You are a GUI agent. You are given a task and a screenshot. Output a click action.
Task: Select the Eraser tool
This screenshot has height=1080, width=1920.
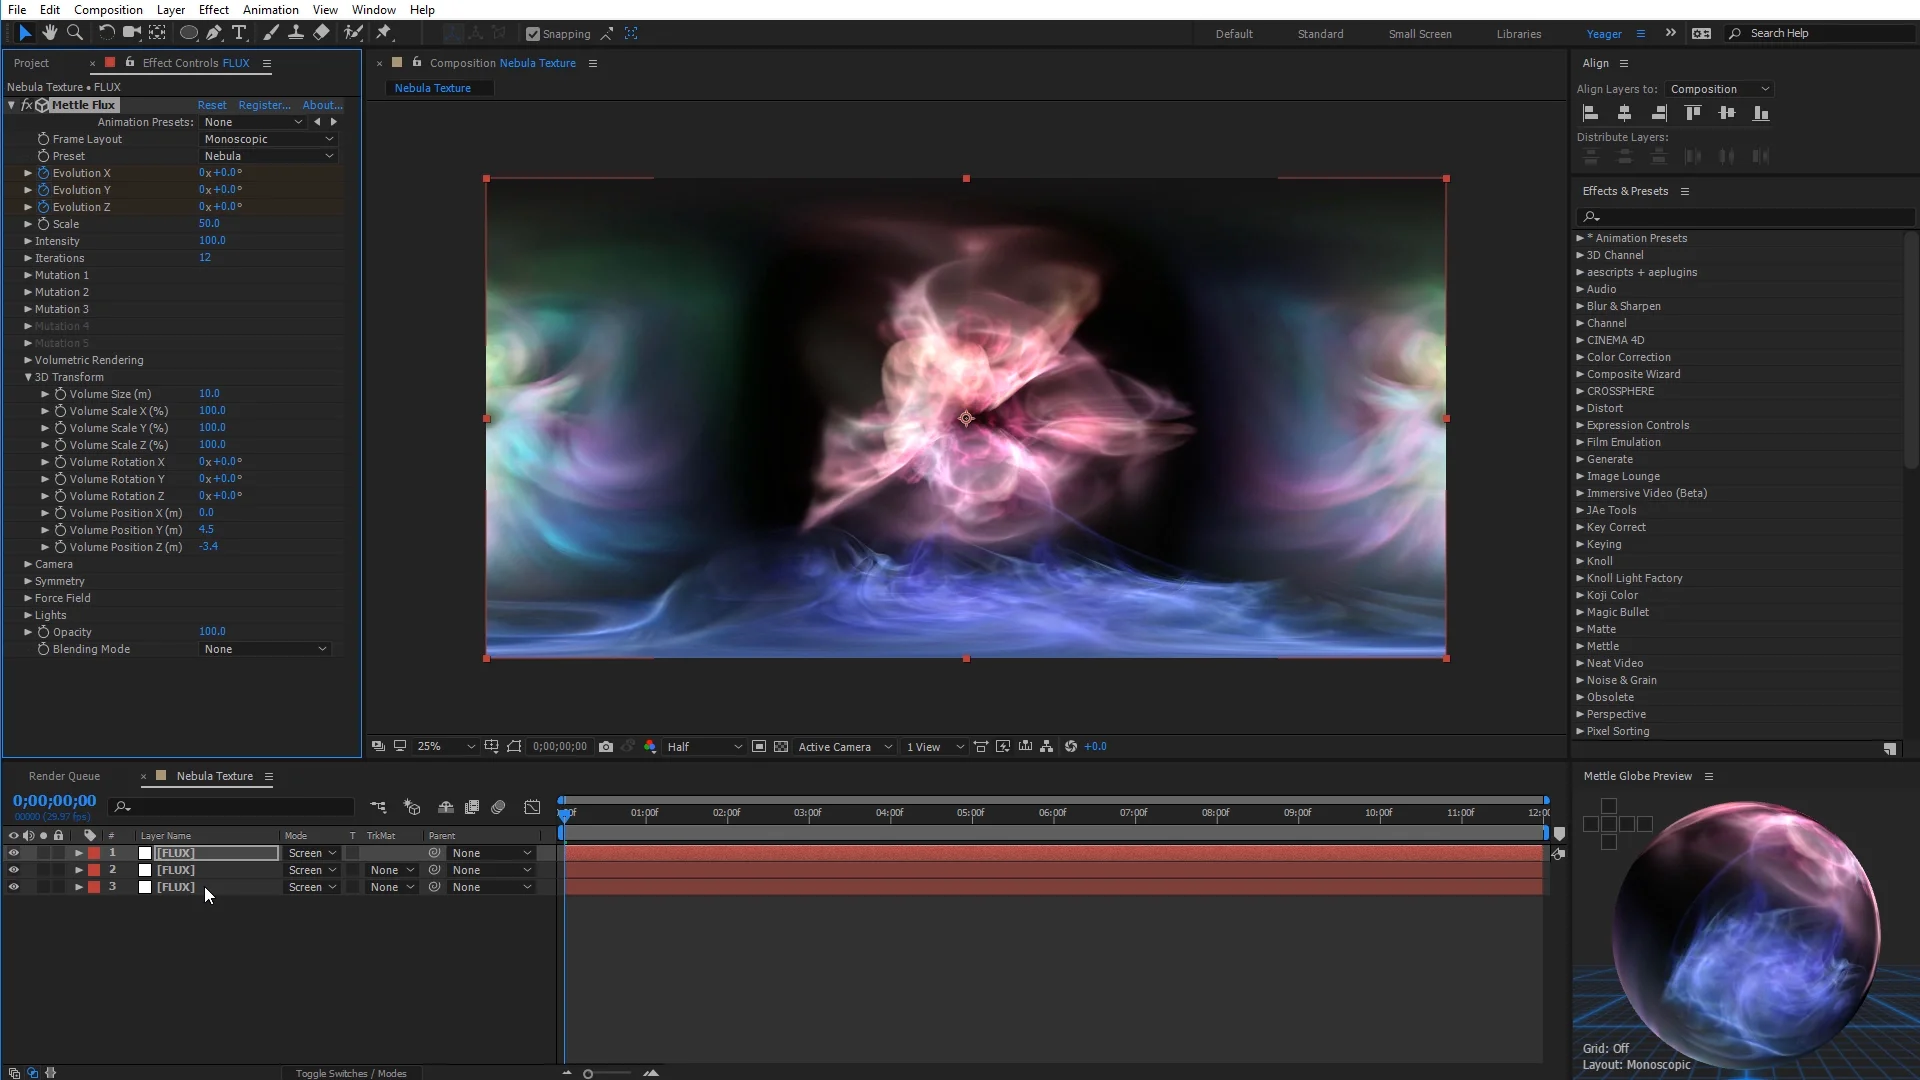coord(321,33)
